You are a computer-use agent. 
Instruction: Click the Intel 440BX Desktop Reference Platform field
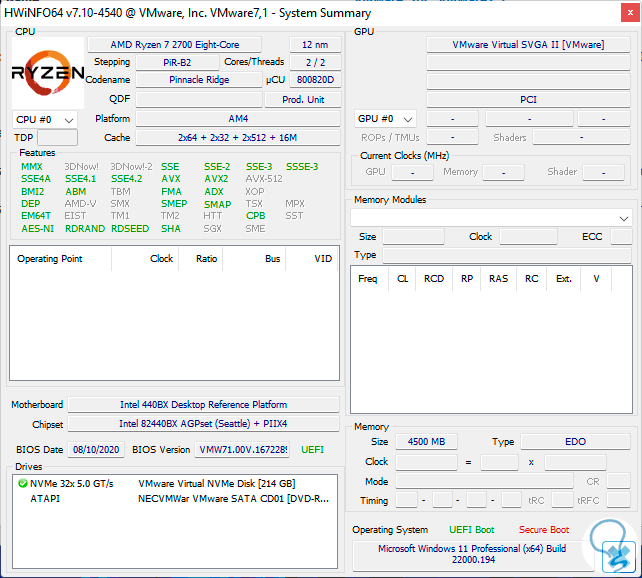click(203, 404)
